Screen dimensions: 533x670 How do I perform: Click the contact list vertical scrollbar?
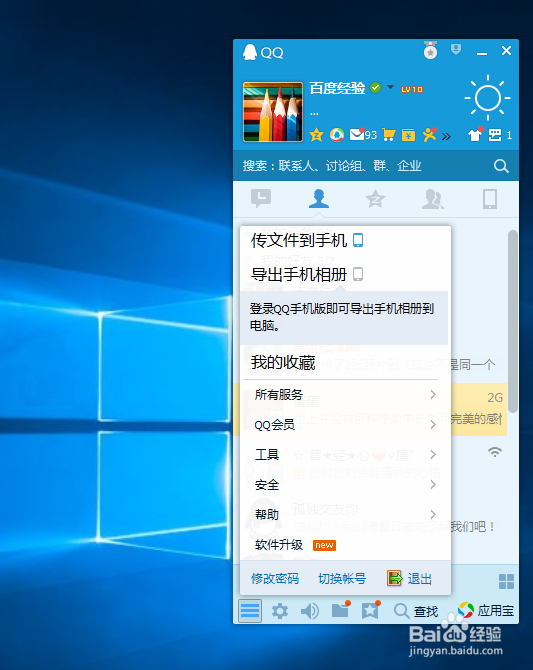[x=512, y=321]
